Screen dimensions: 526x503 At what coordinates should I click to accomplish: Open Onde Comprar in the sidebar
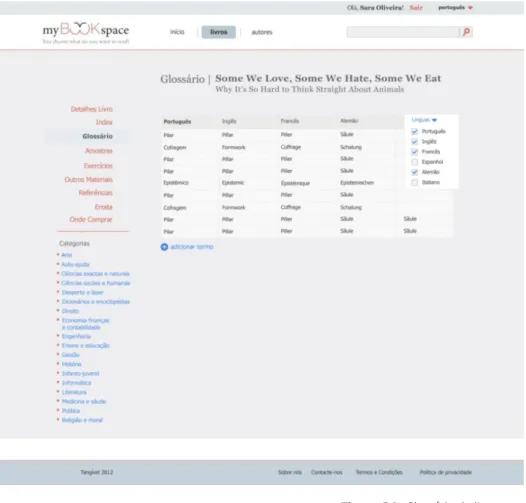tap(91, 219)
